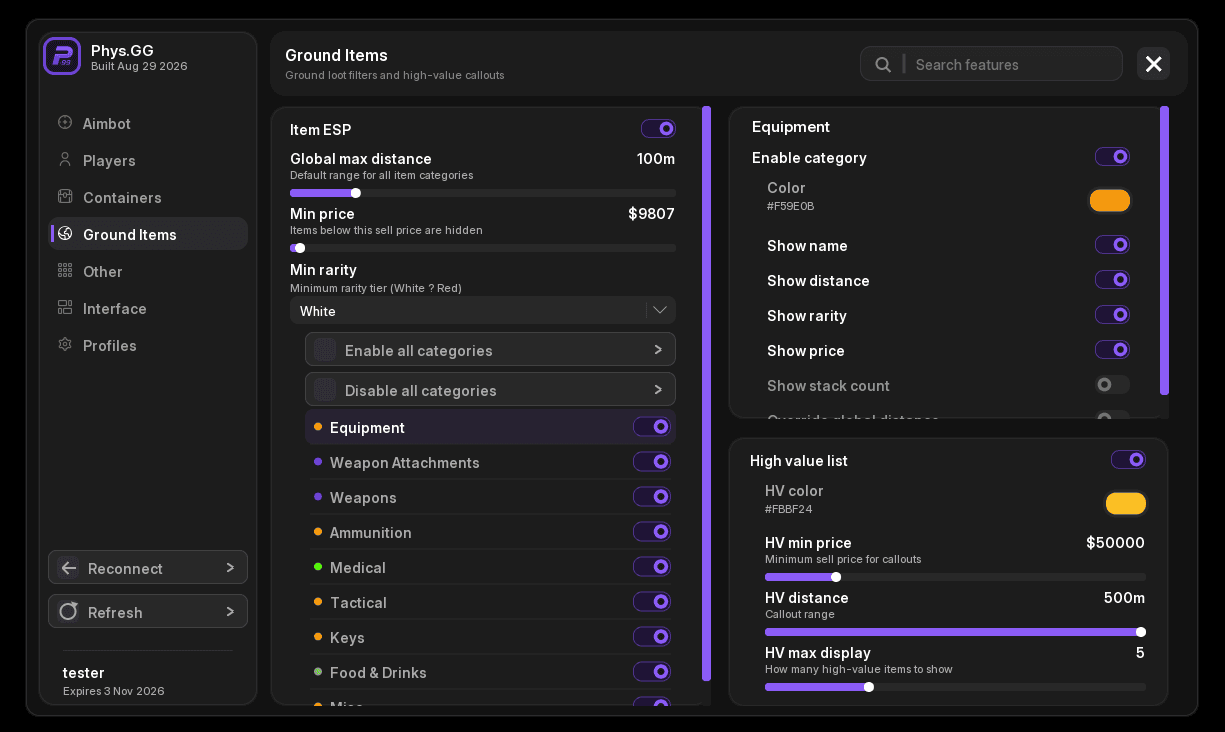Screen dimensions: 1225x732
Task: Select the Ammunition category row
Action: [491, 532]
